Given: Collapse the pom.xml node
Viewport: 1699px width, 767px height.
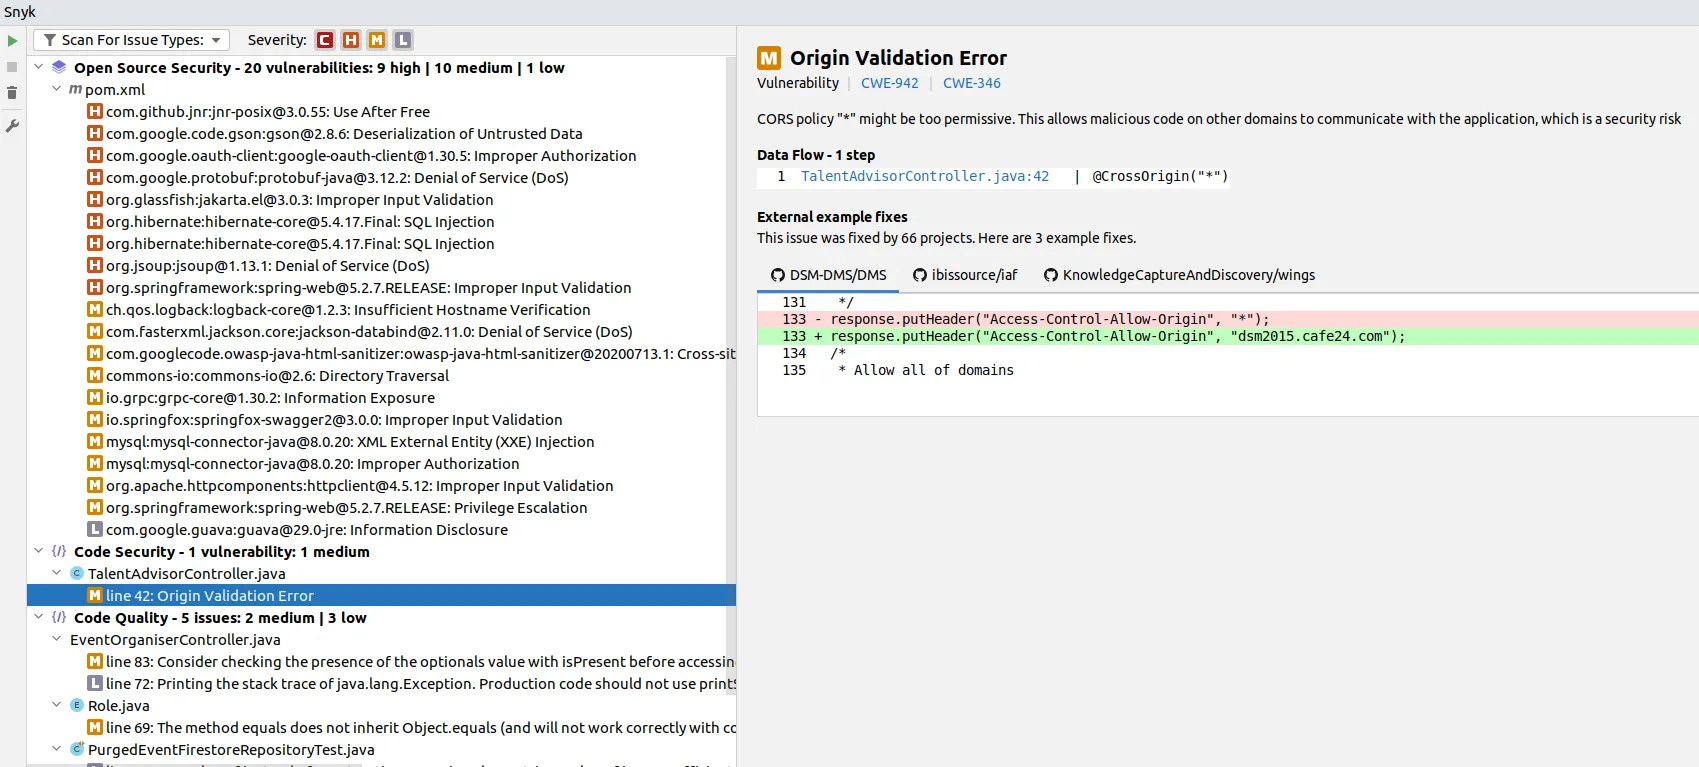Looking at the screenshot, I should point(57,89).
